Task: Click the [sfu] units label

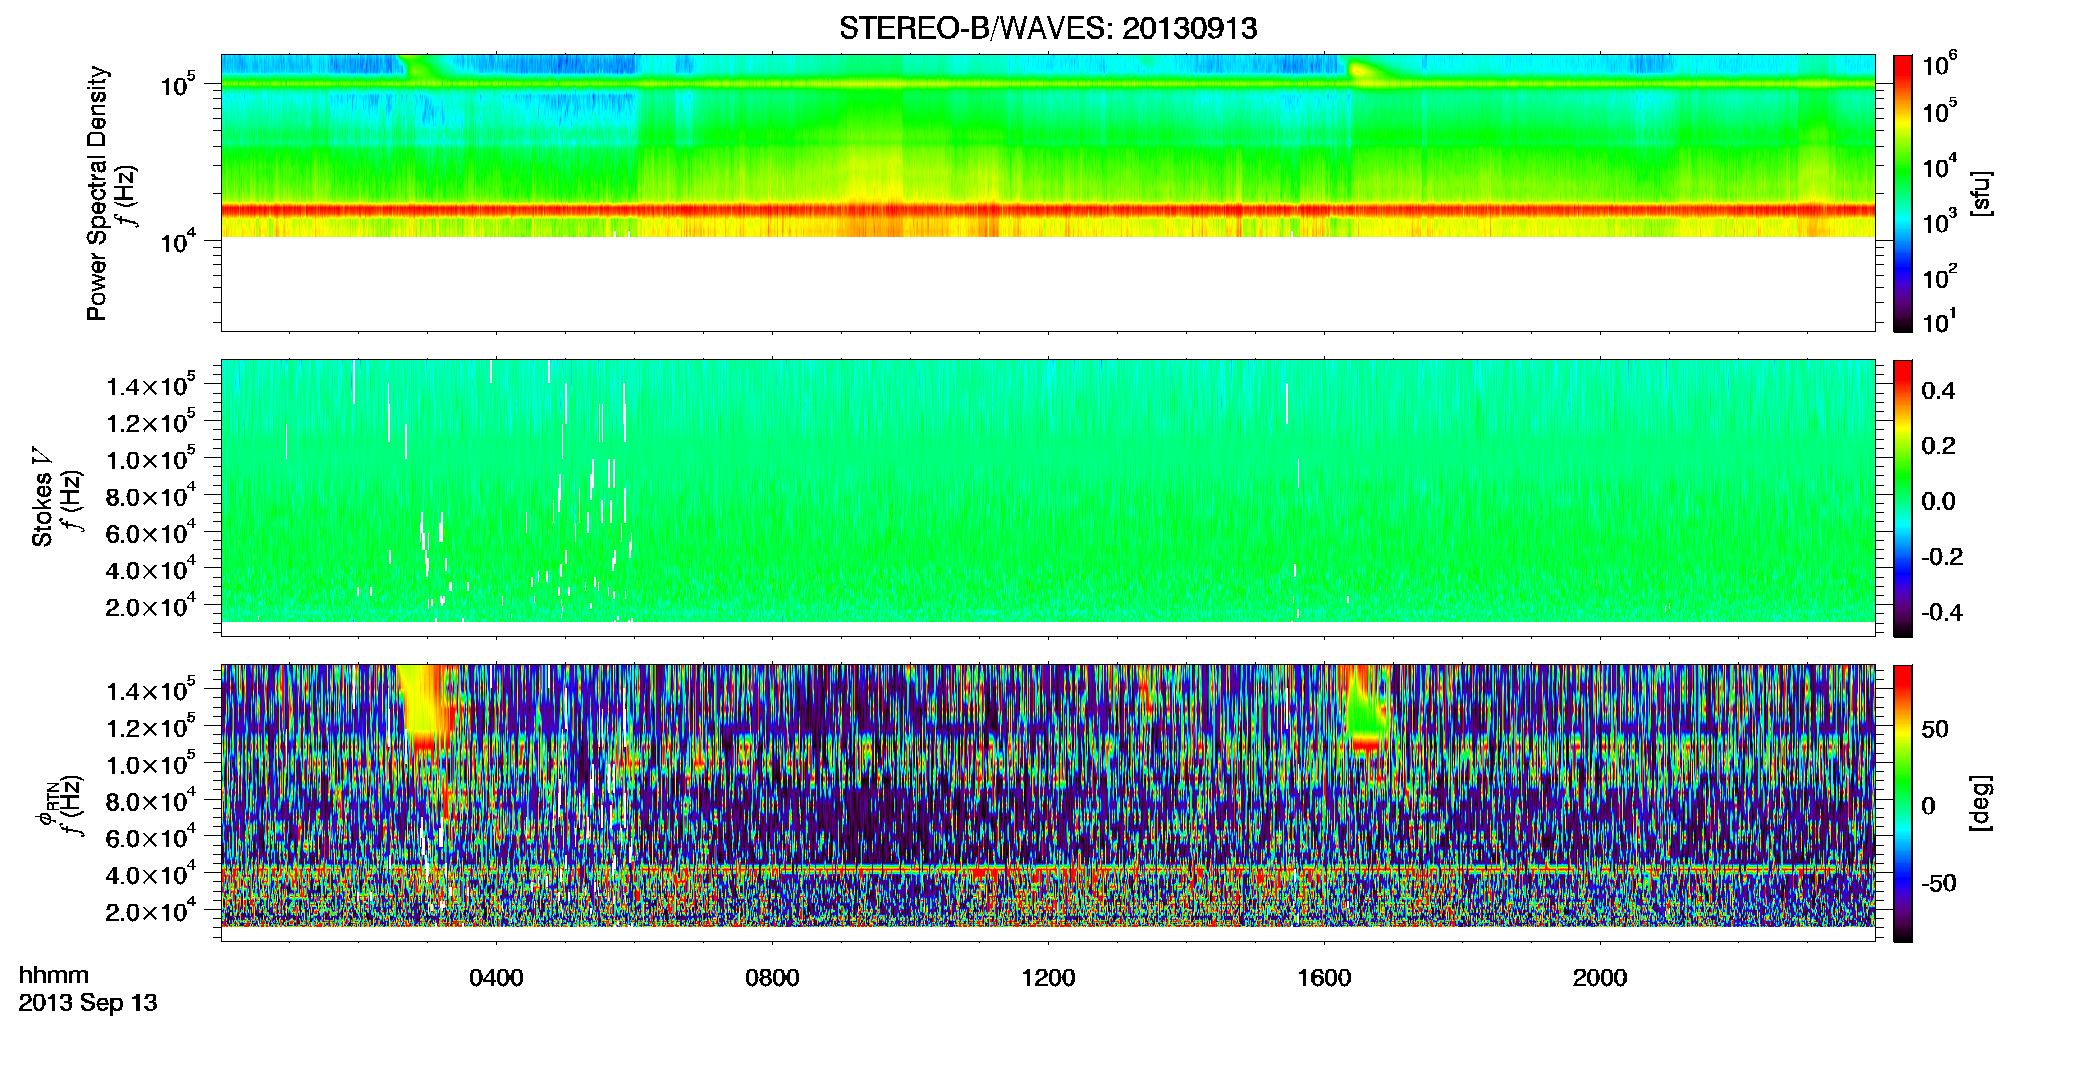Action: pos(1980,194)
